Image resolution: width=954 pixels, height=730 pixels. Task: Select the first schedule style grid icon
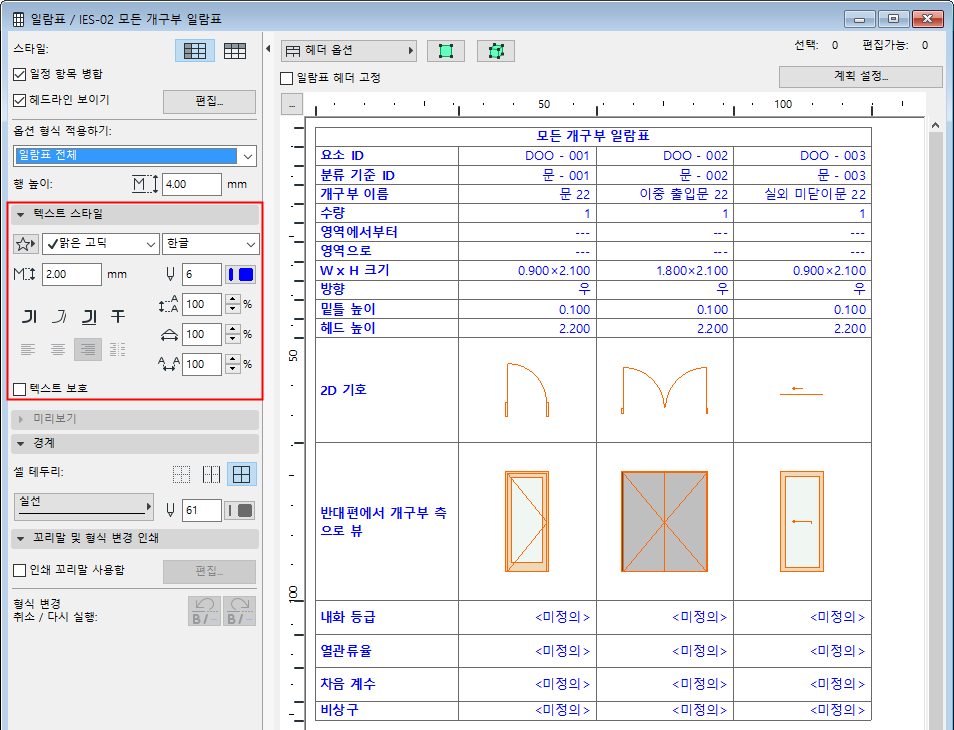(195, 51)
